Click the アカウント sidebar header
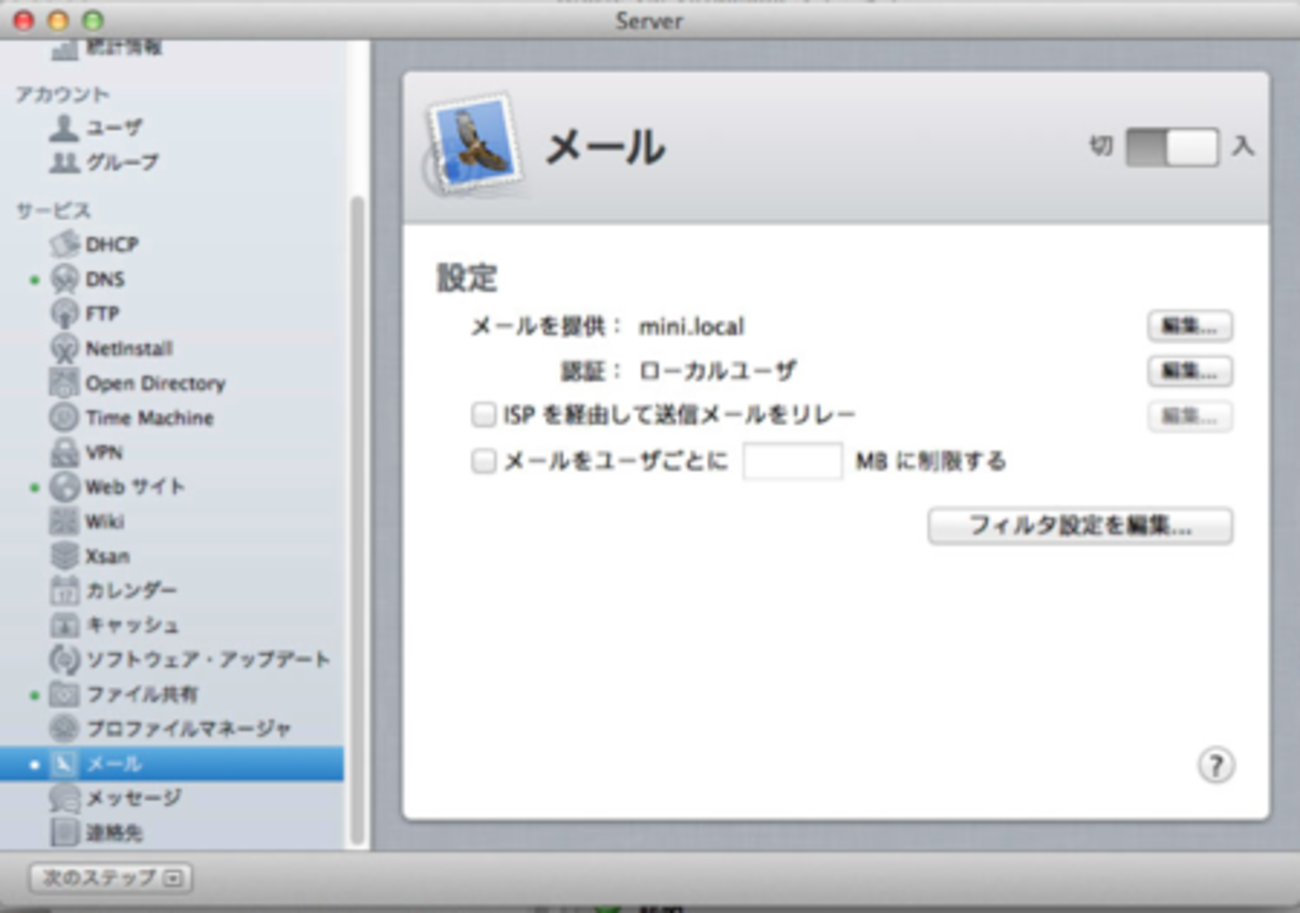This screenshot has width=1300, height=913. 63,94
